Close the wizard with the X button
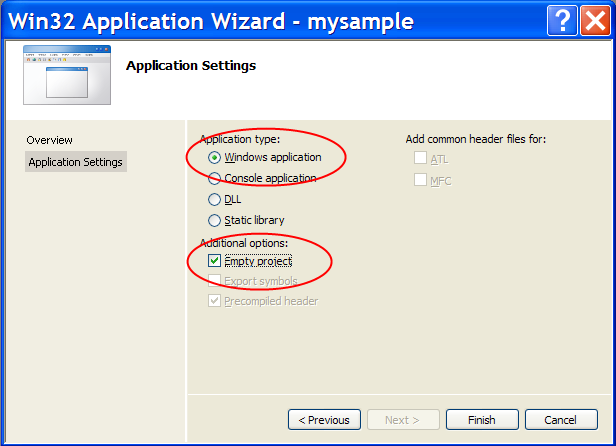The height and width of the screenshot is (446, 616). coord(595,20)
